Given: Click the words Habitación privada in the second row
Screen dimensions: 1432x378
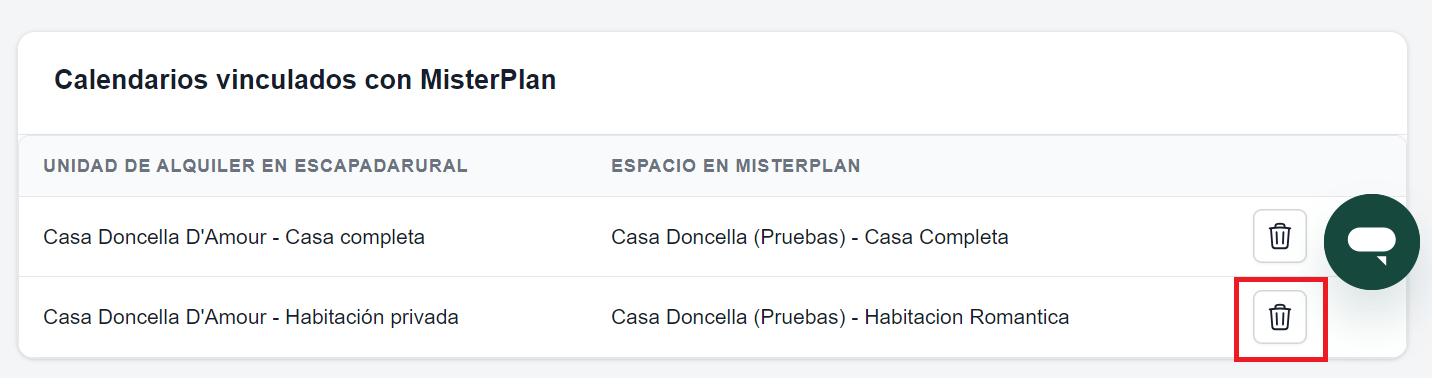Looking at the screenshot, I should 372,317.
